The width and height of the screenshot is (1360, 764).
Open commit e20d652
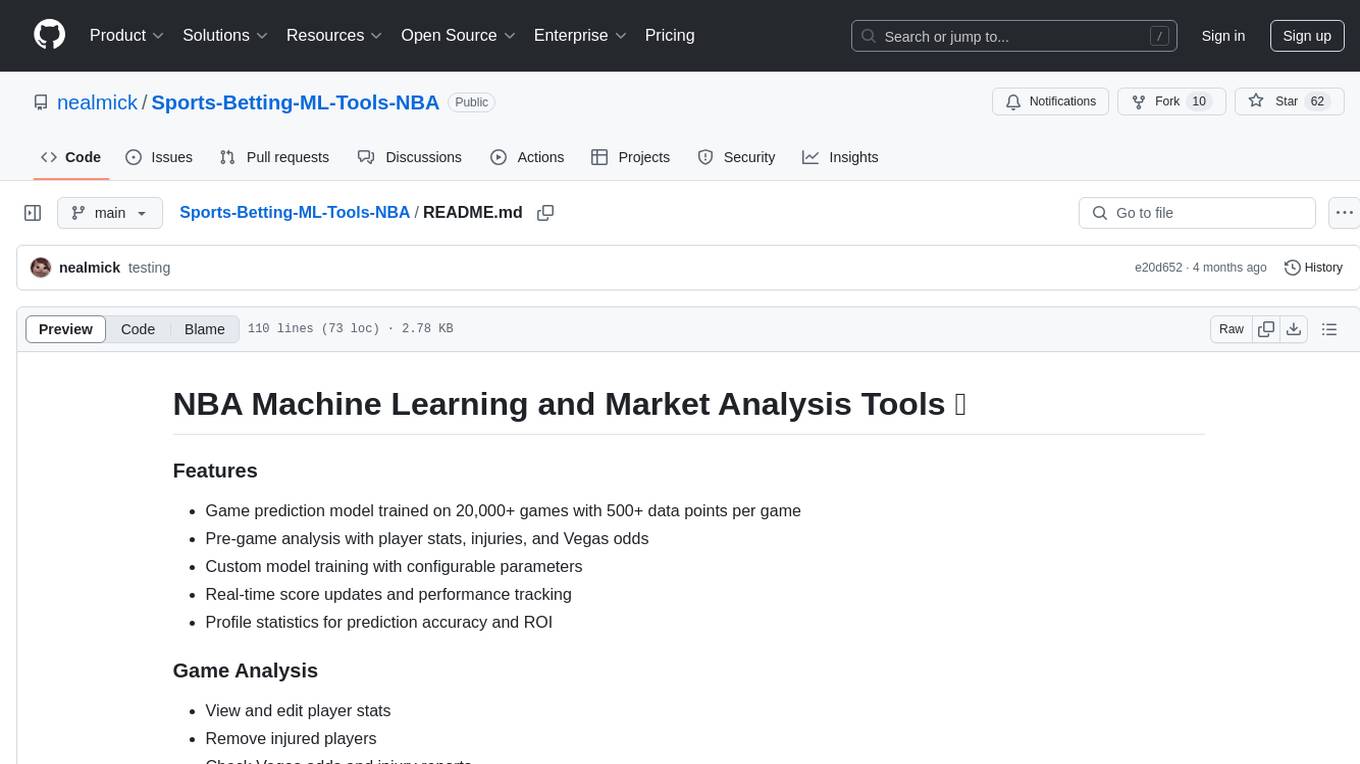coord(1158,268)
